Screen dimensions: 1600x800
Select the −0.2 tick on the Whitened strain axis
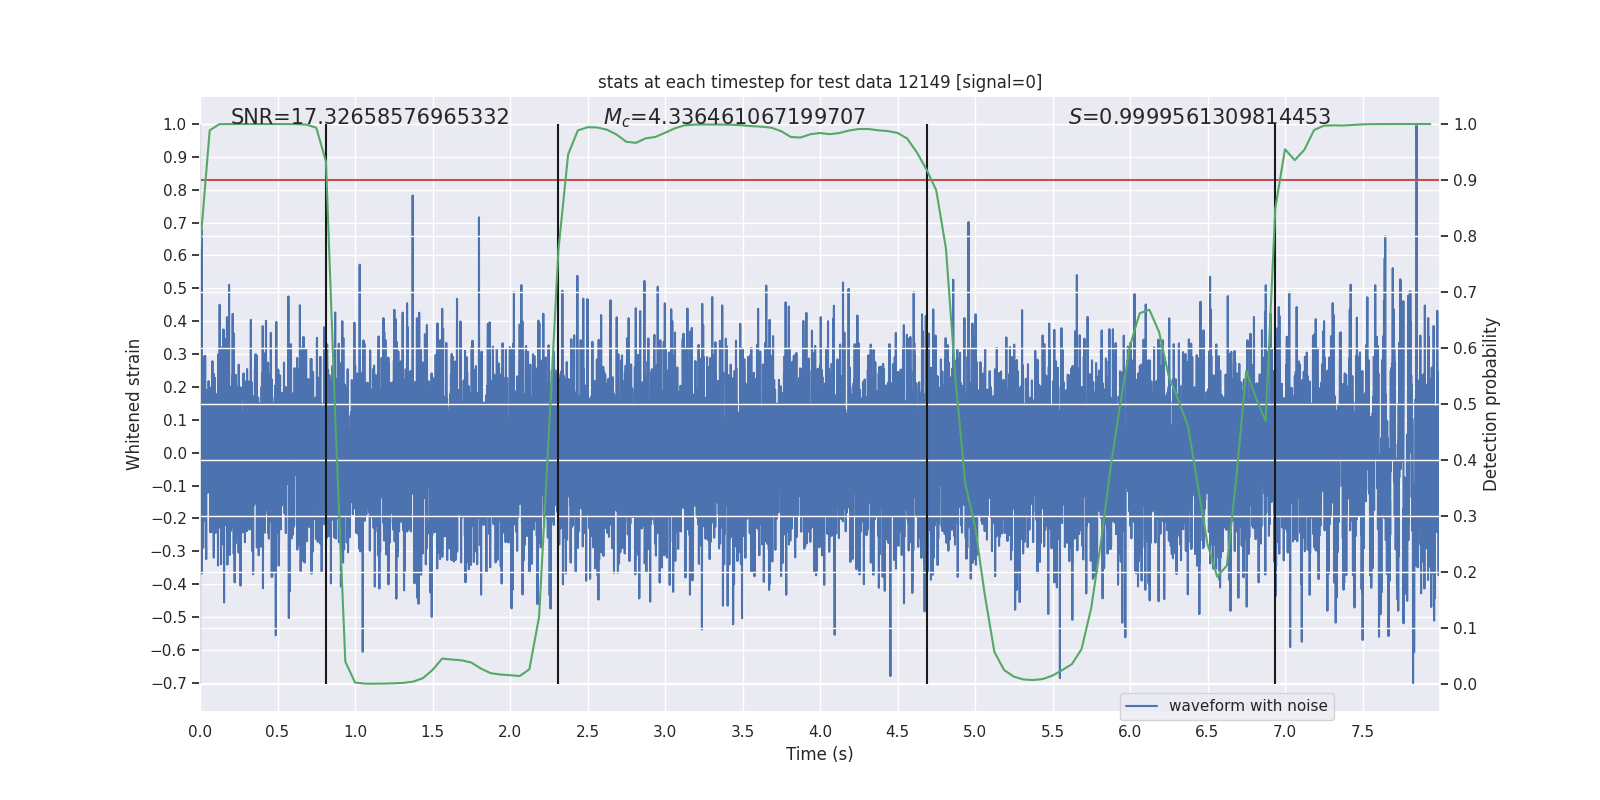[169, 518]
